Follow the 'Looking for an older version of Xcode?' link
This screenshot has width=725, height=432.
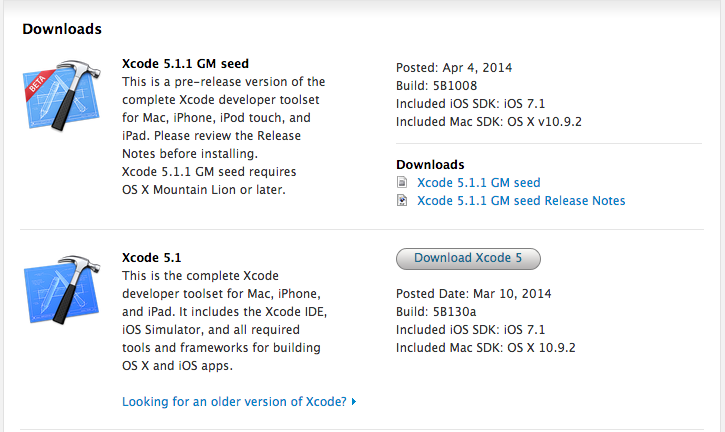pos(234,401)
